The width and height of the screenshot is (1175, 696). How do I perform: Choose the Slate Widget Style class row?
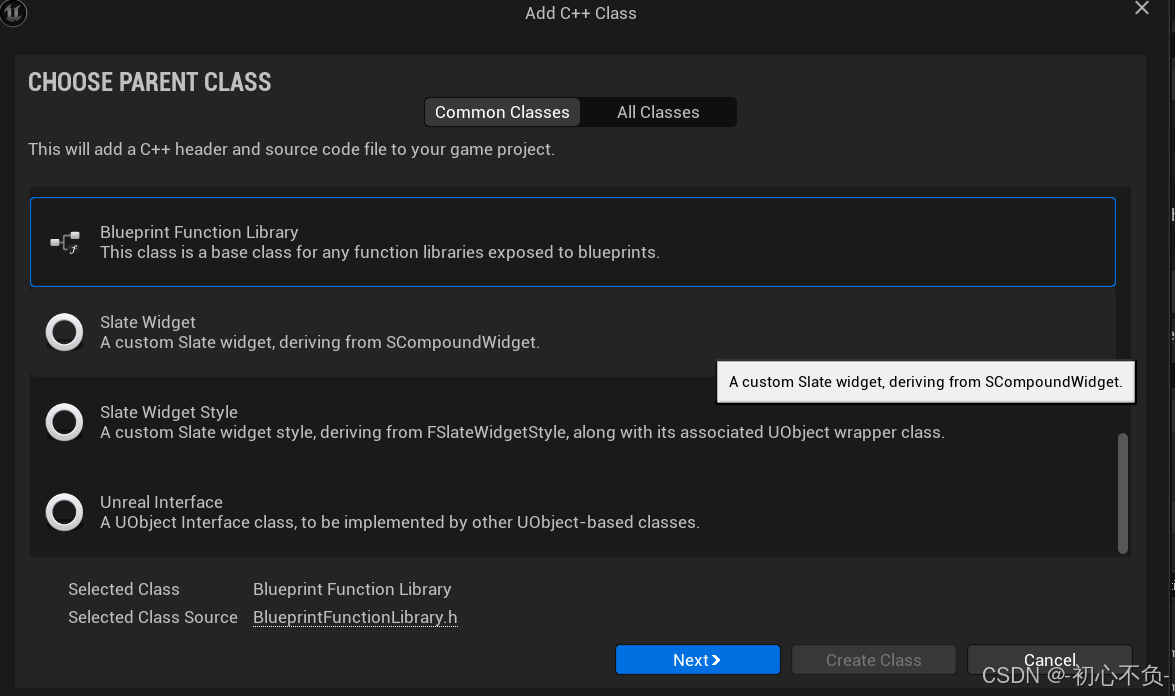520,422
